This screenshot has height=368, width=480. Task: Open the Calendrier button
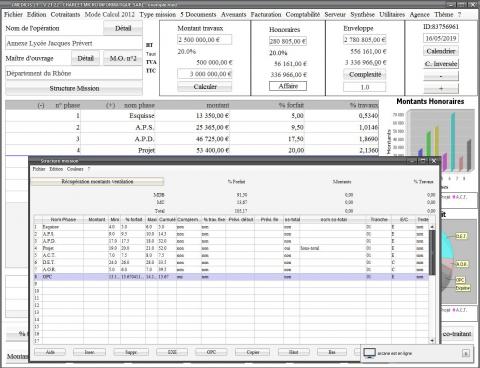[441, 51]
